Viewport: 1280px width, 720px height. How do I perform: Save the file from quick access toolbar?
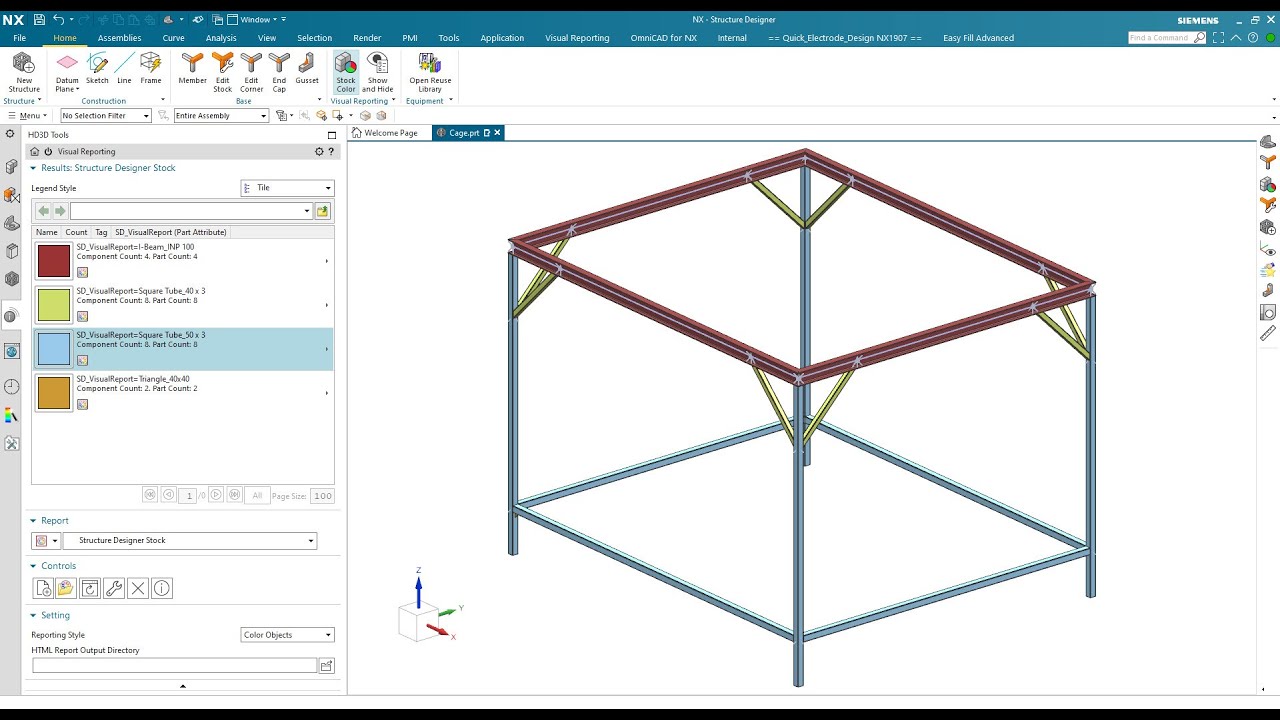coord(39,19)
